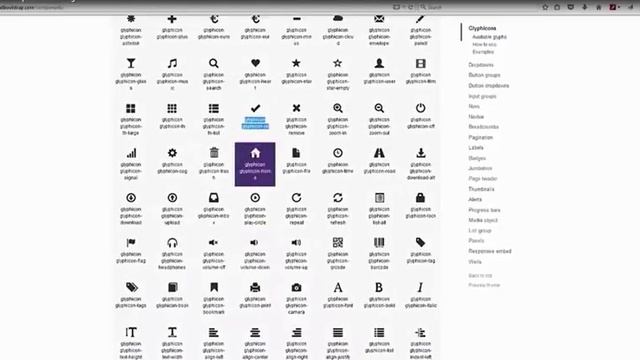This screenshot has width=640, height=360.
Task: Choose the single tag glyphicon
Action: pos(420,243)
